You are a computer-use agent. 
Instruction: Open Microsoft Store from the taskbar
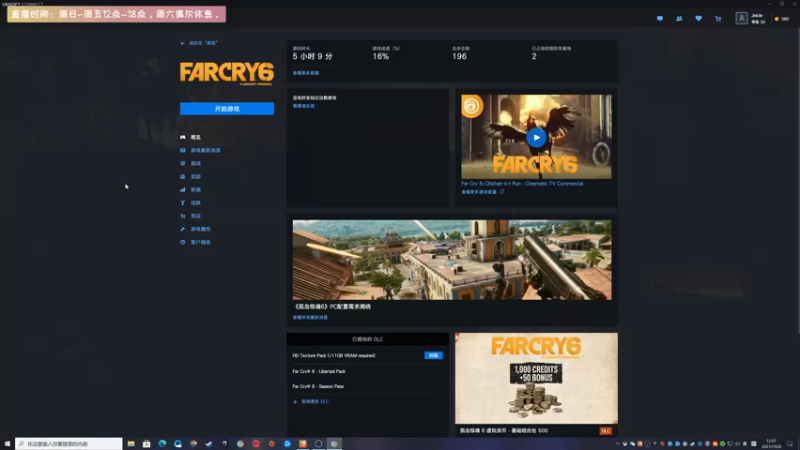click(146, 444)
